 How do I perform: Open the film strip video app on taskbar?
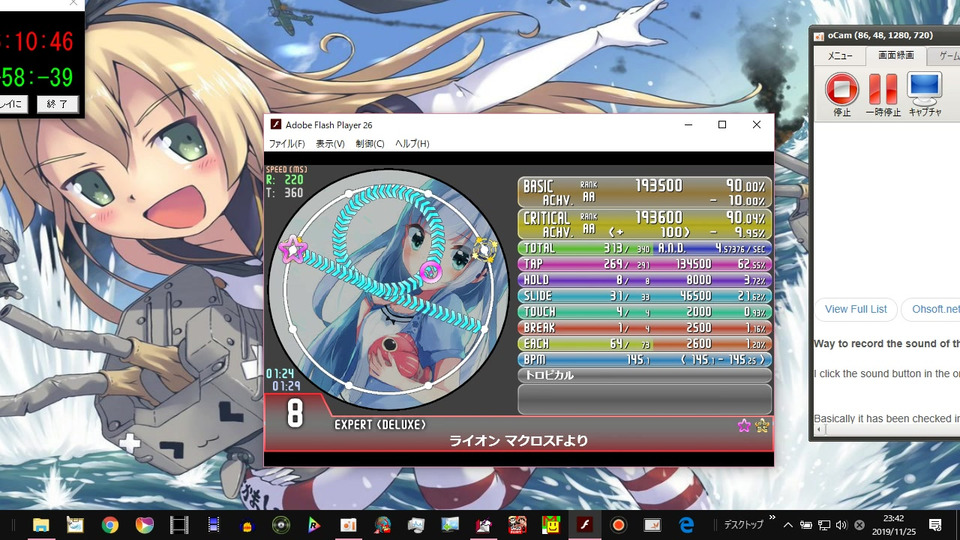179,525
